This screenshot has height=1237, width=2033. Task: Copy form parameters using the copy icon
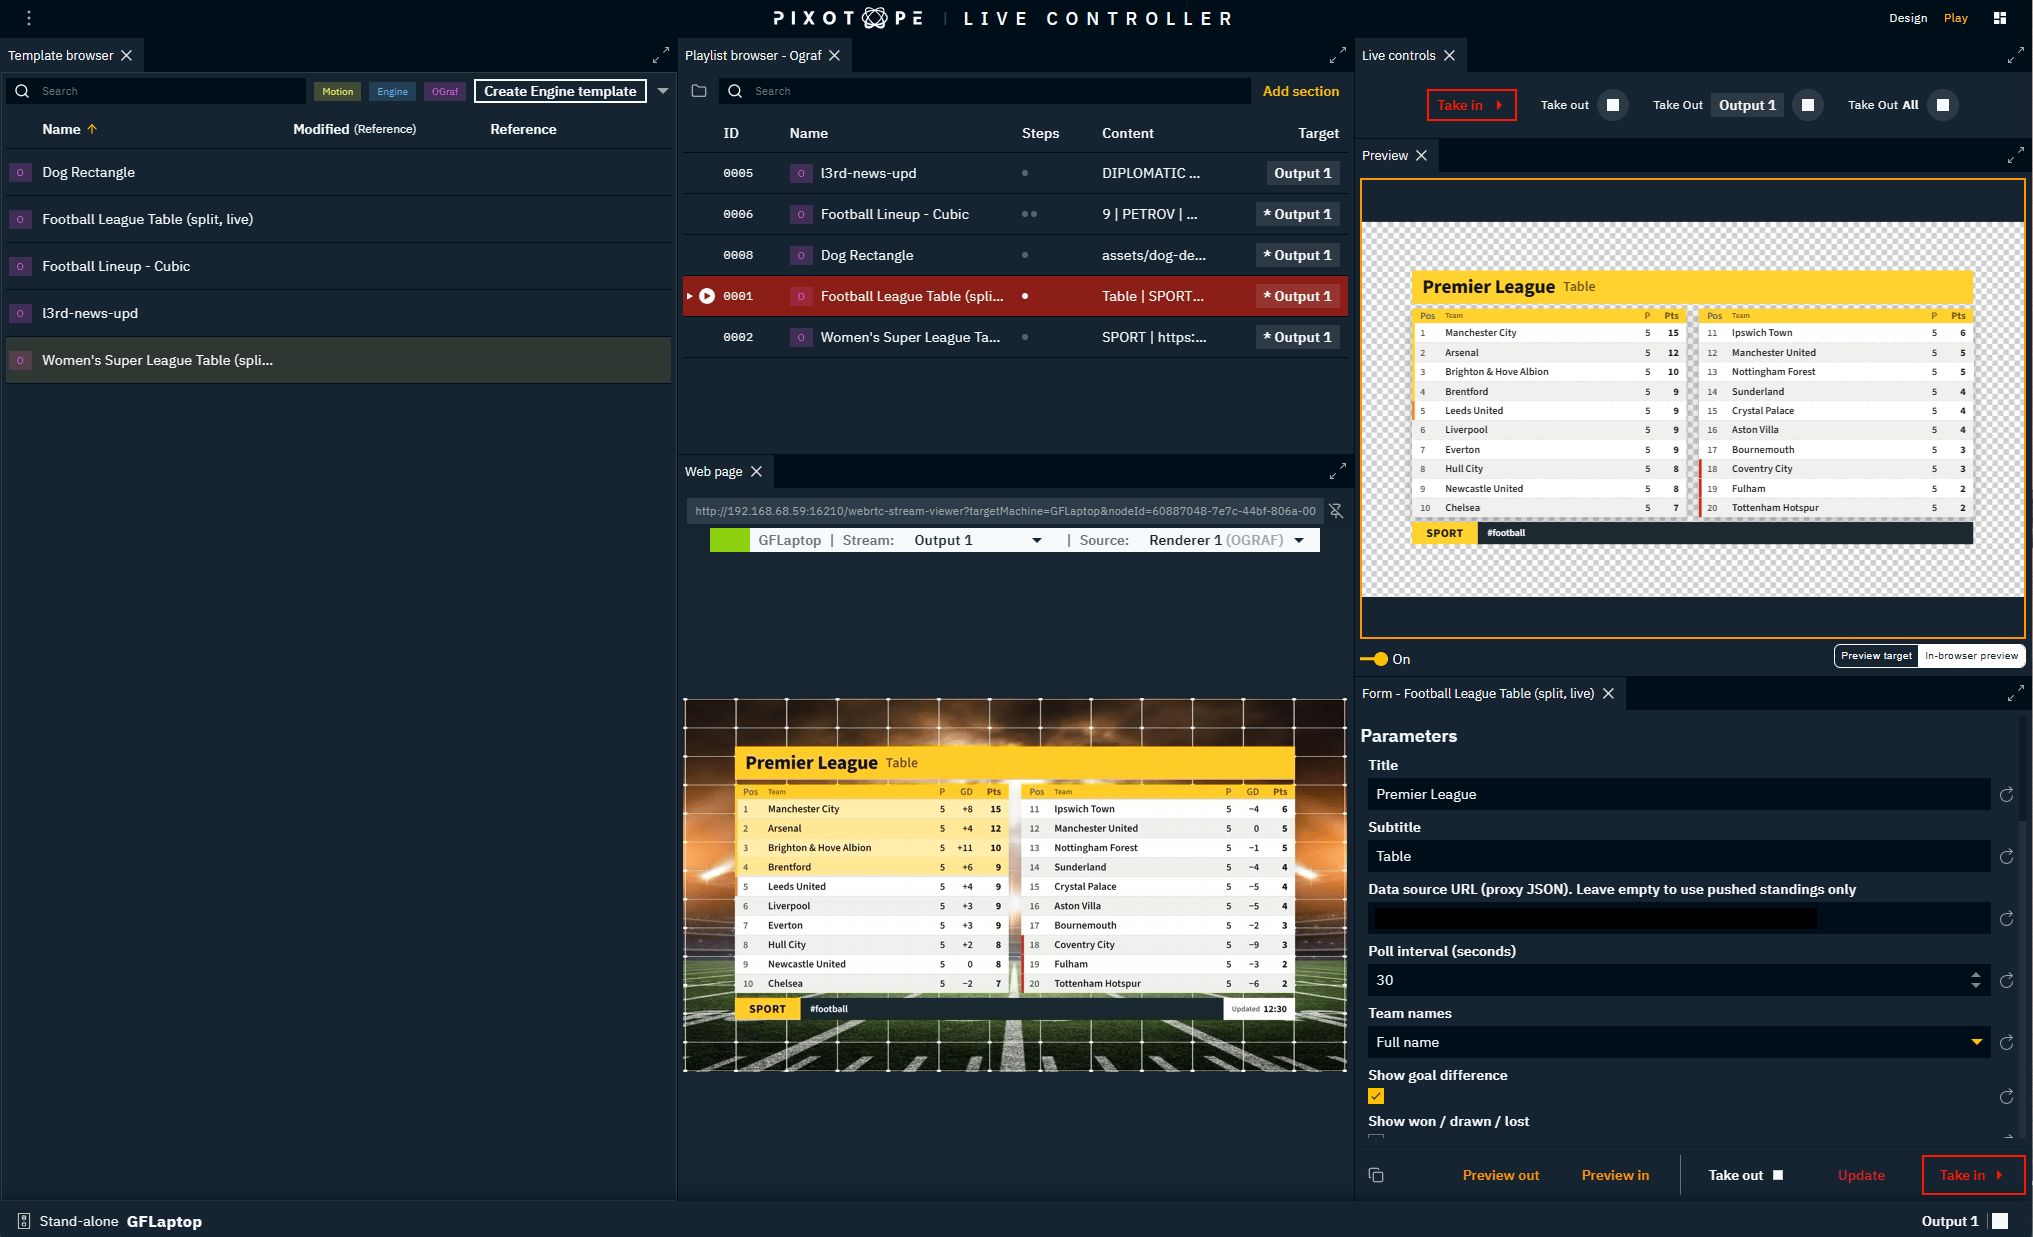(1376, 1175)
